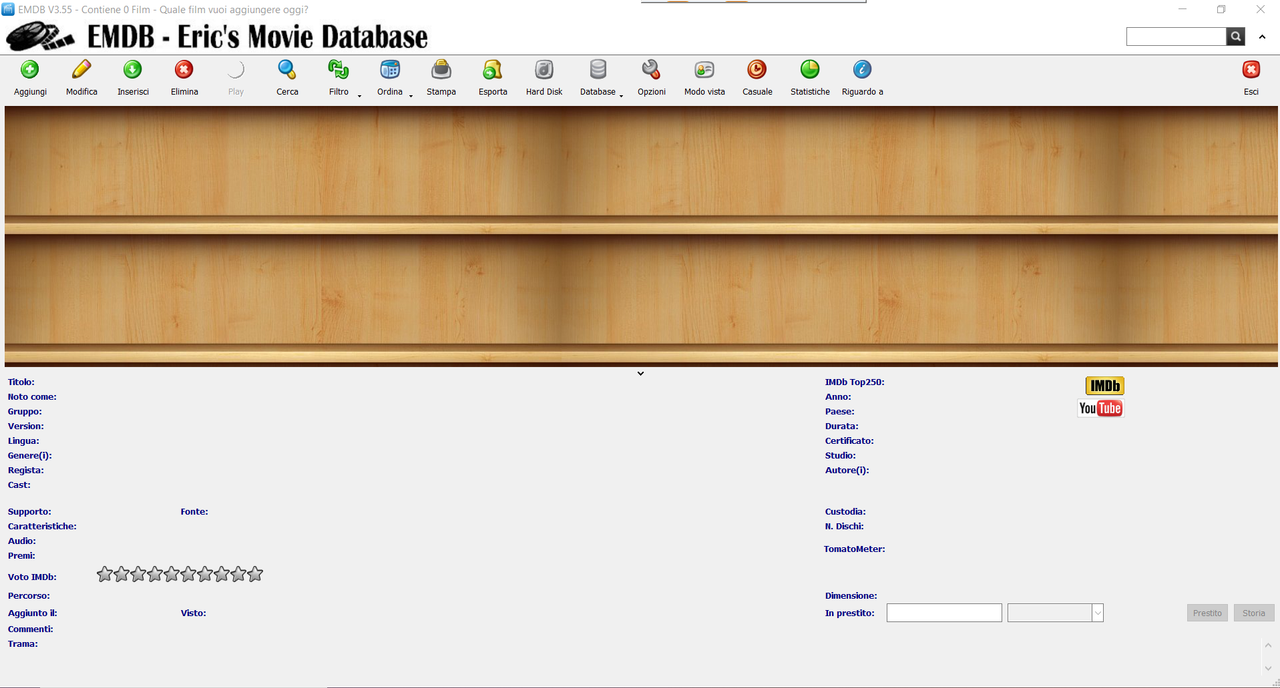Click the Titolo: label

[21, 382]
